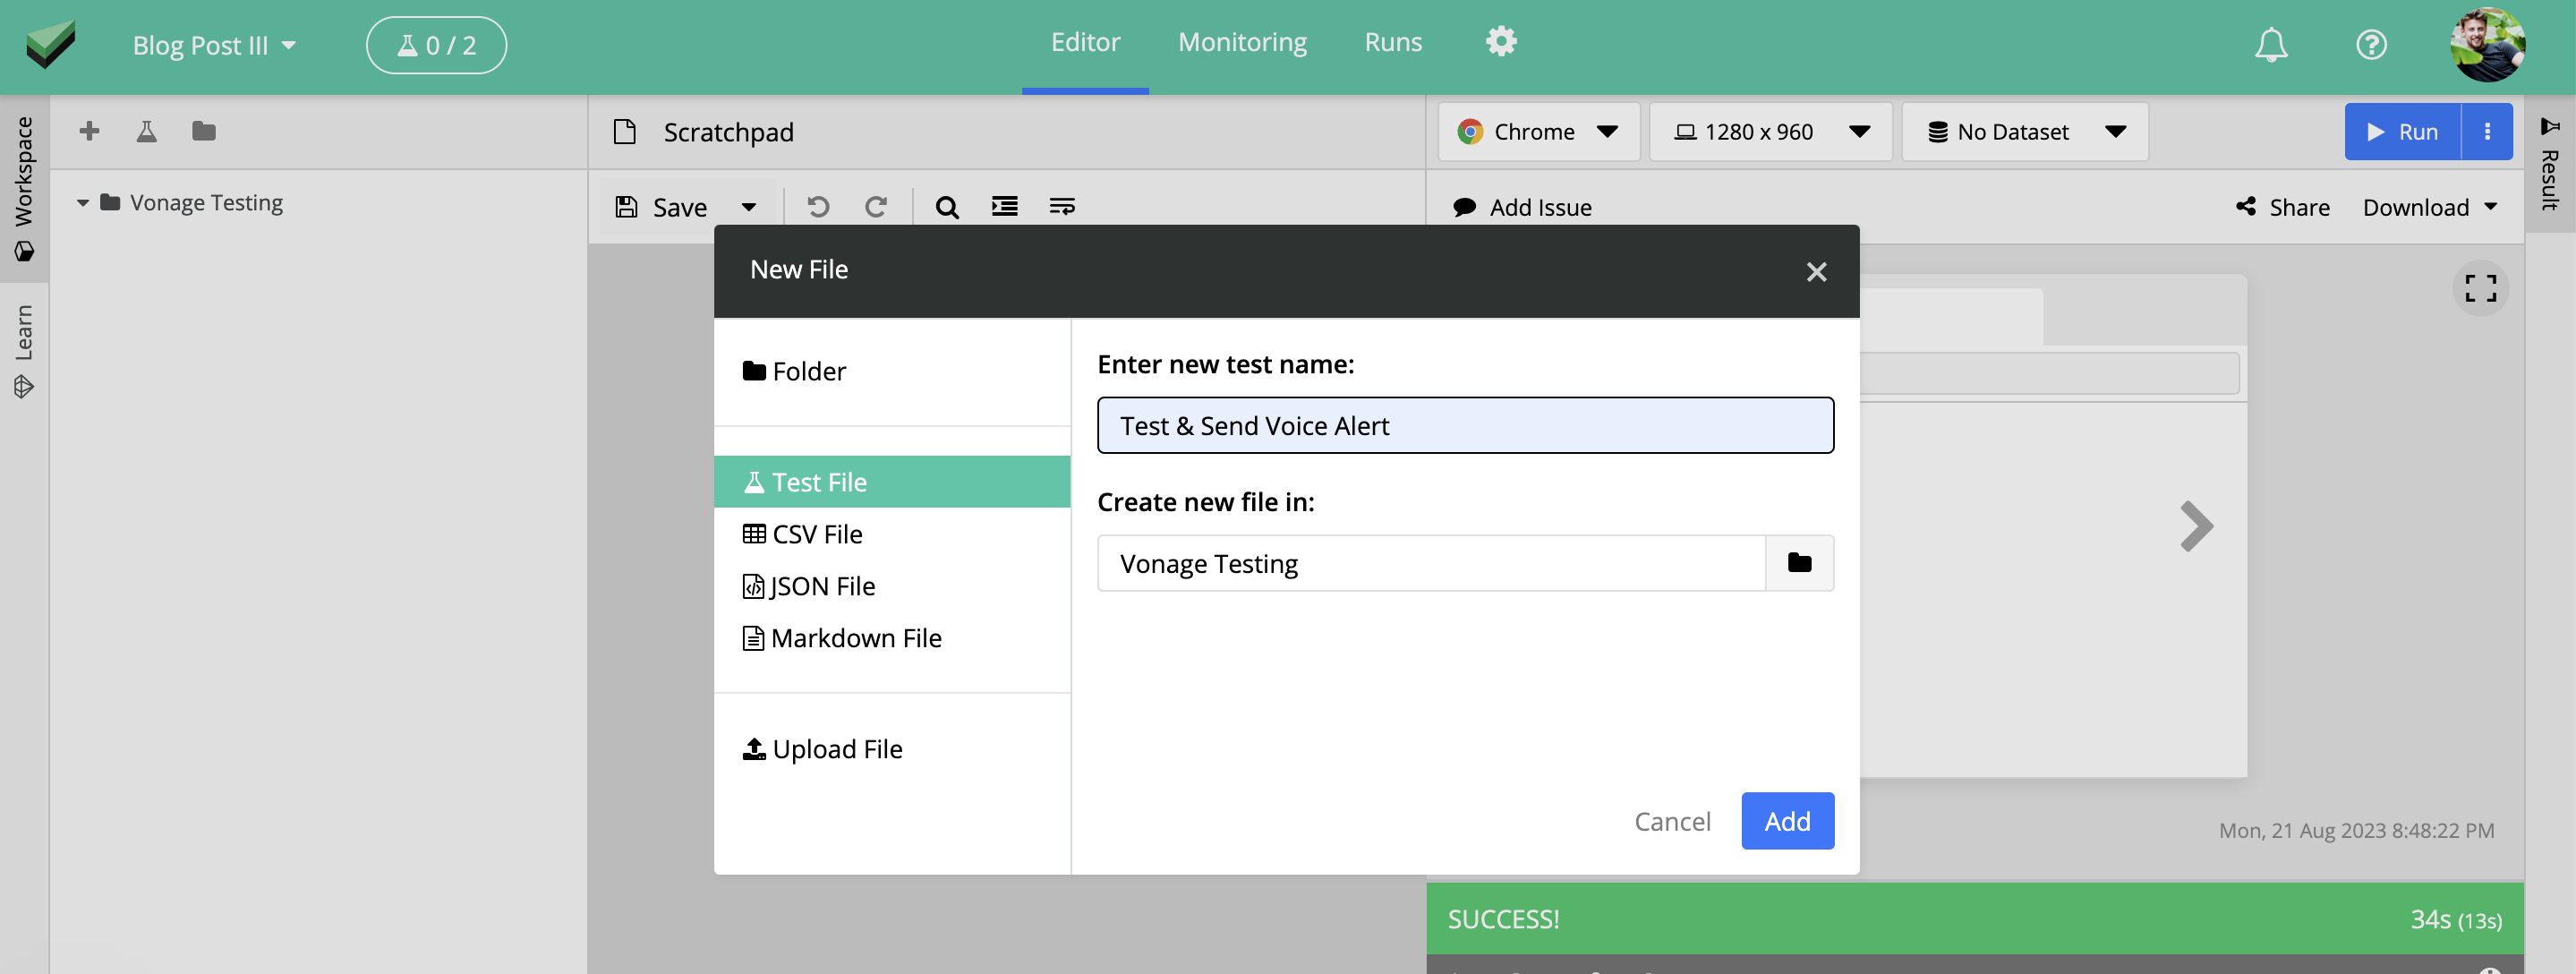Open the Save options dropdown arrow

(748, 207)
